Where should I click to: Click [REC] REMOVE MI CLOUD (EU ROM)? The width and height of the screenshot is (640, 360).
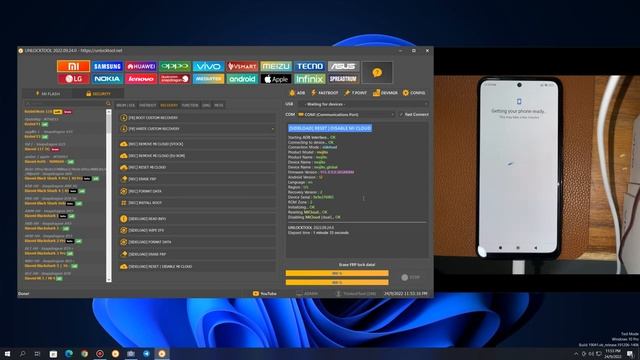tap(198, 156)
